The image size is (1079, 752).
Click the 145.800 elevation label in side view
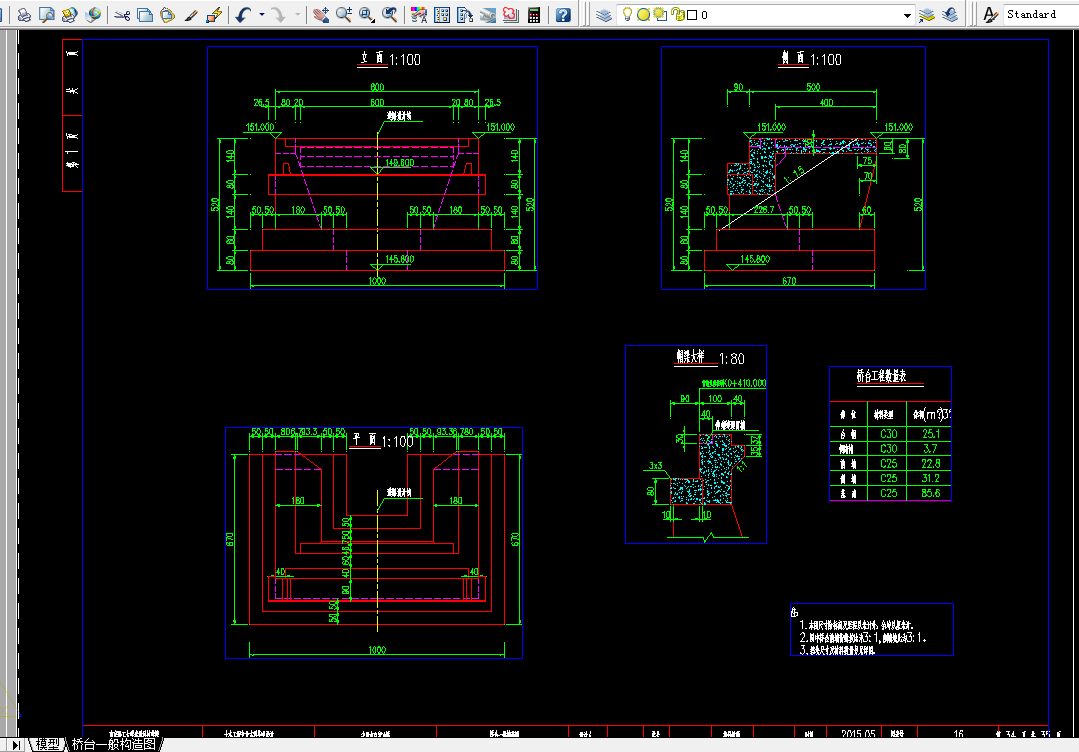tap(755, 259)
